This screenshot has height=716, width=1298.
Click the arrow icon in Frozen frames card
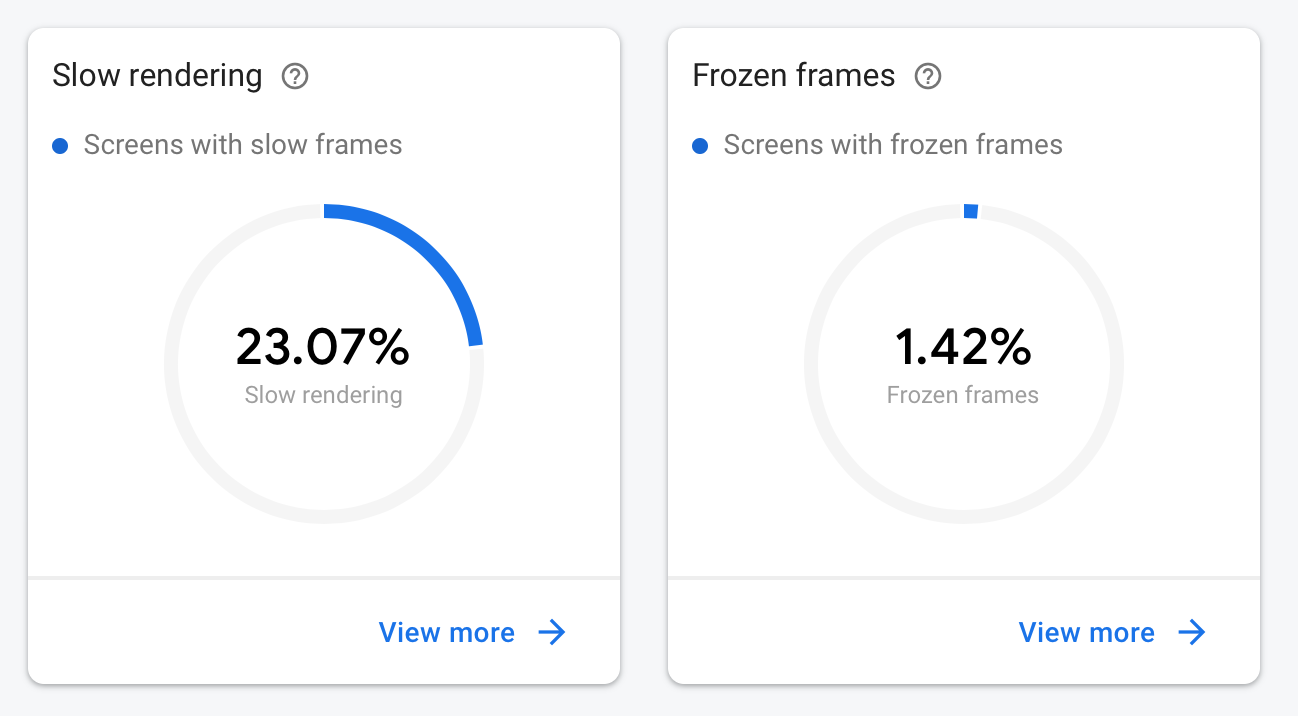click(1192, 632)
